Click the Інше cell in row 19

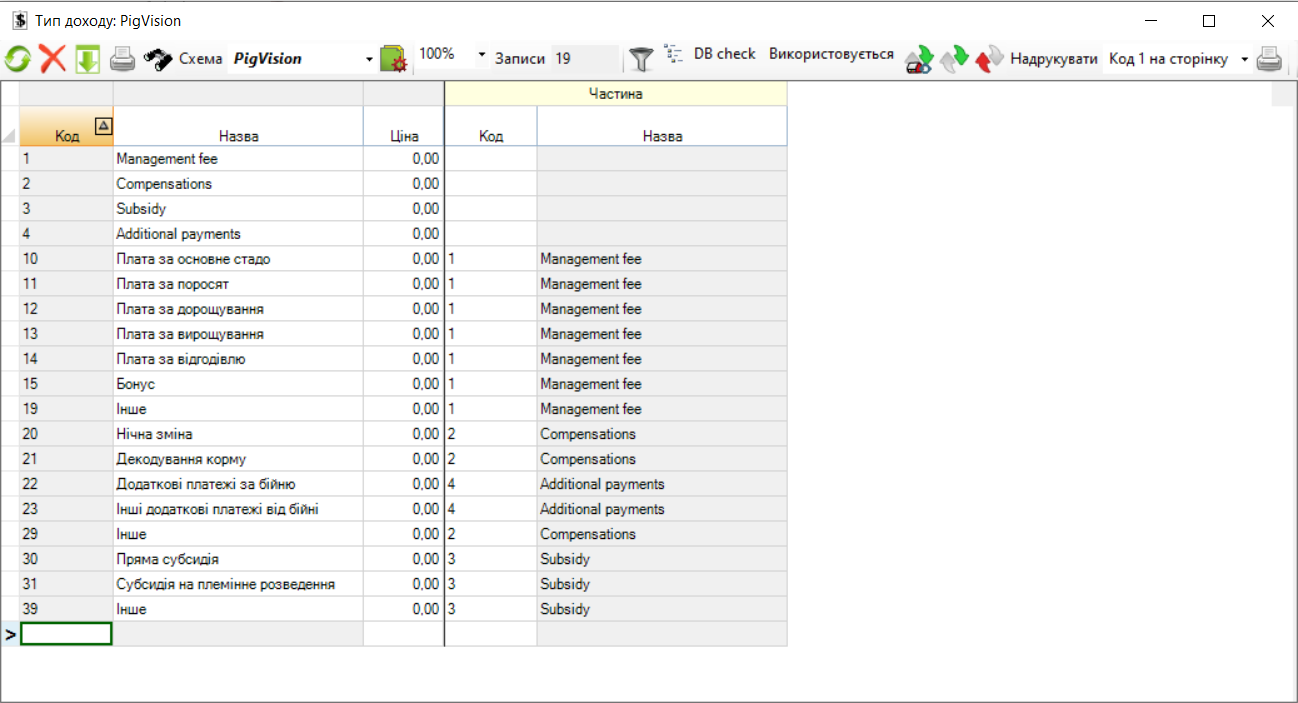pyautogui.click(x=238, y=409)
